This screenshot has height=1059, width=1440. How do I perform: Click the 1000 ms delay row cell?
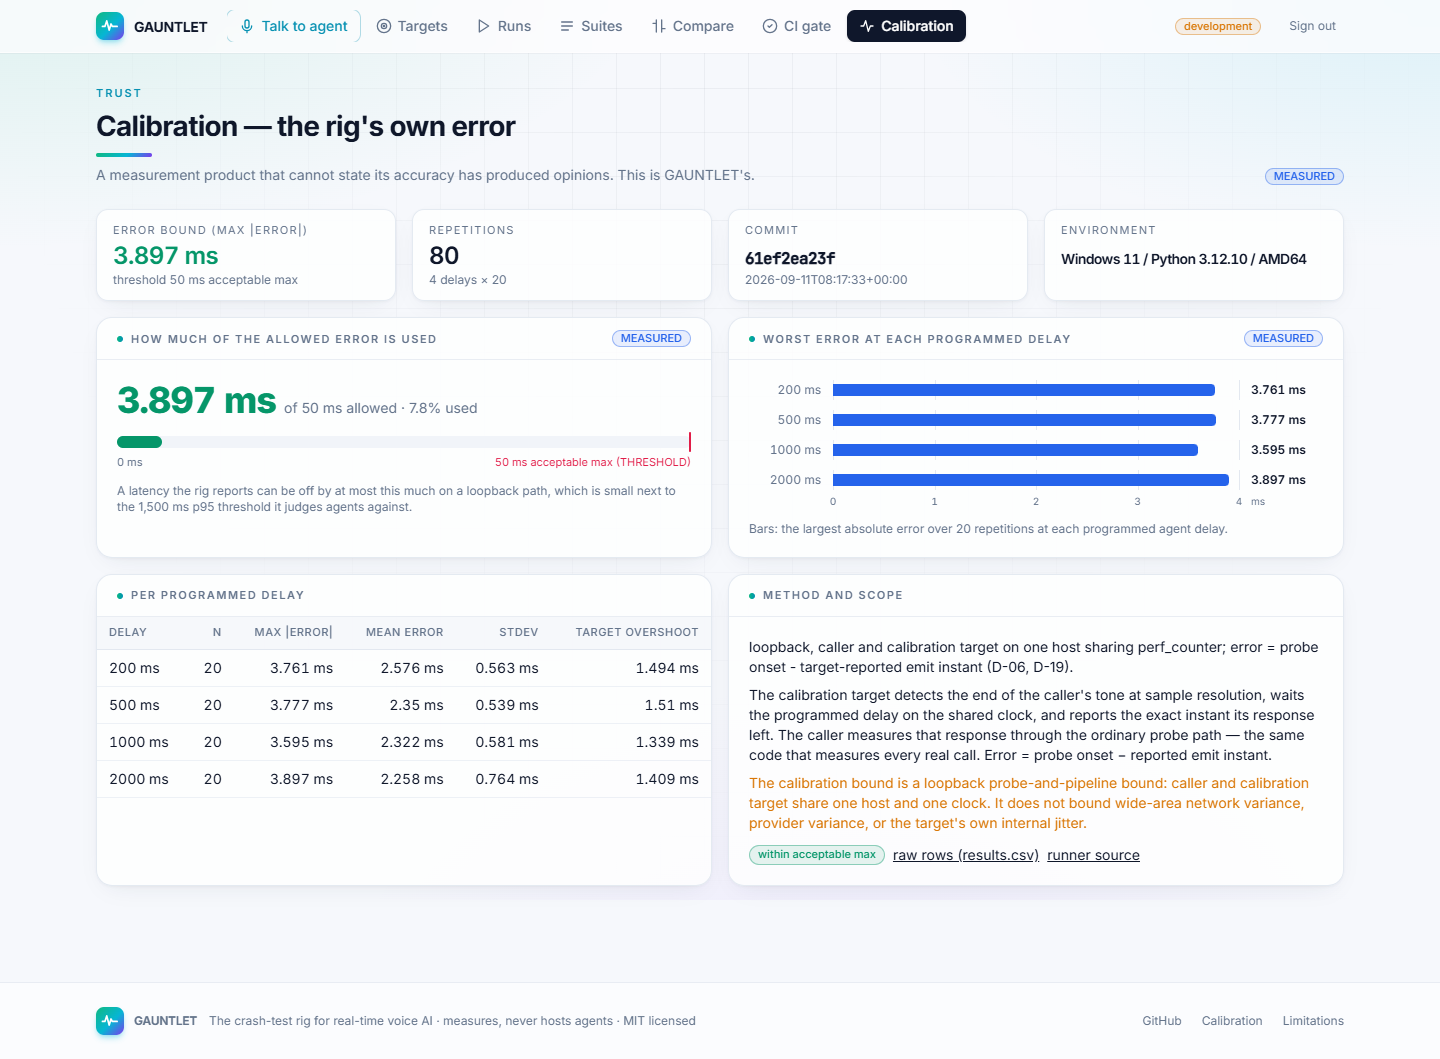pyautogui.click(x=139, y=742)
